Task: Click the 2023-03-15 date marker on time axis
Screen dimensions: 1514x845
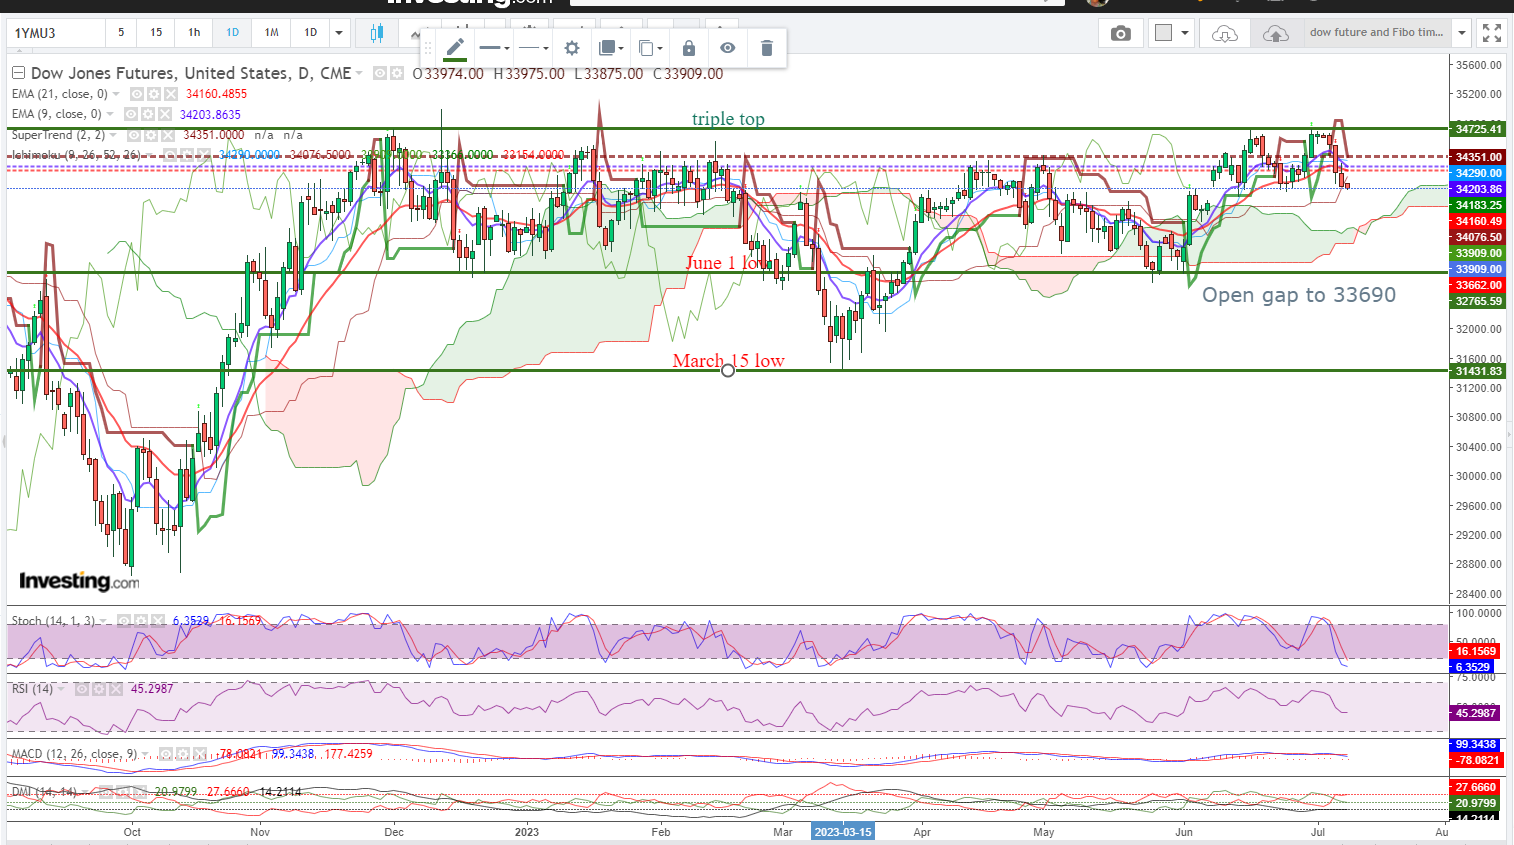Action: click(x=842, y=832)
